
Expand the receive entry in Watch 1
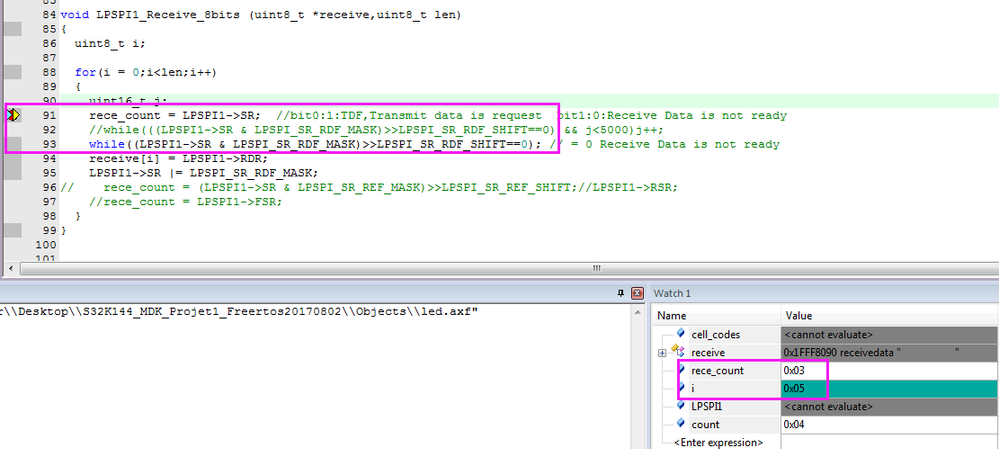(x=662, y=352)
